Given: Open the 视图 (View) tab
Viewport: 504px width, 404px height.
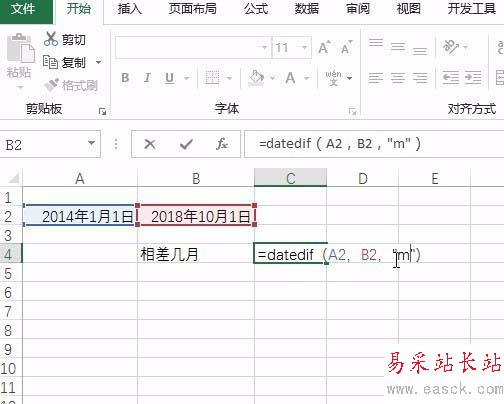Looking at the screenshot, I should click(x=408, y=9).
